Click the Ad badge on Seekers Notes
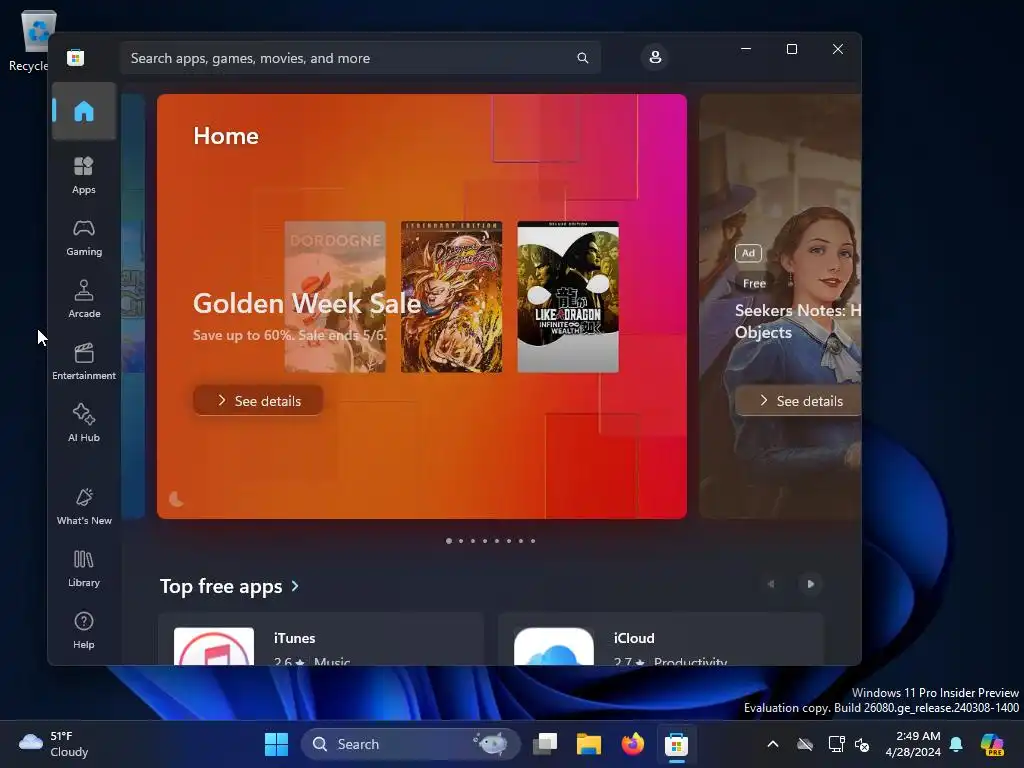The width and height of the screenshot is (1024, 768). click(748, 253)
